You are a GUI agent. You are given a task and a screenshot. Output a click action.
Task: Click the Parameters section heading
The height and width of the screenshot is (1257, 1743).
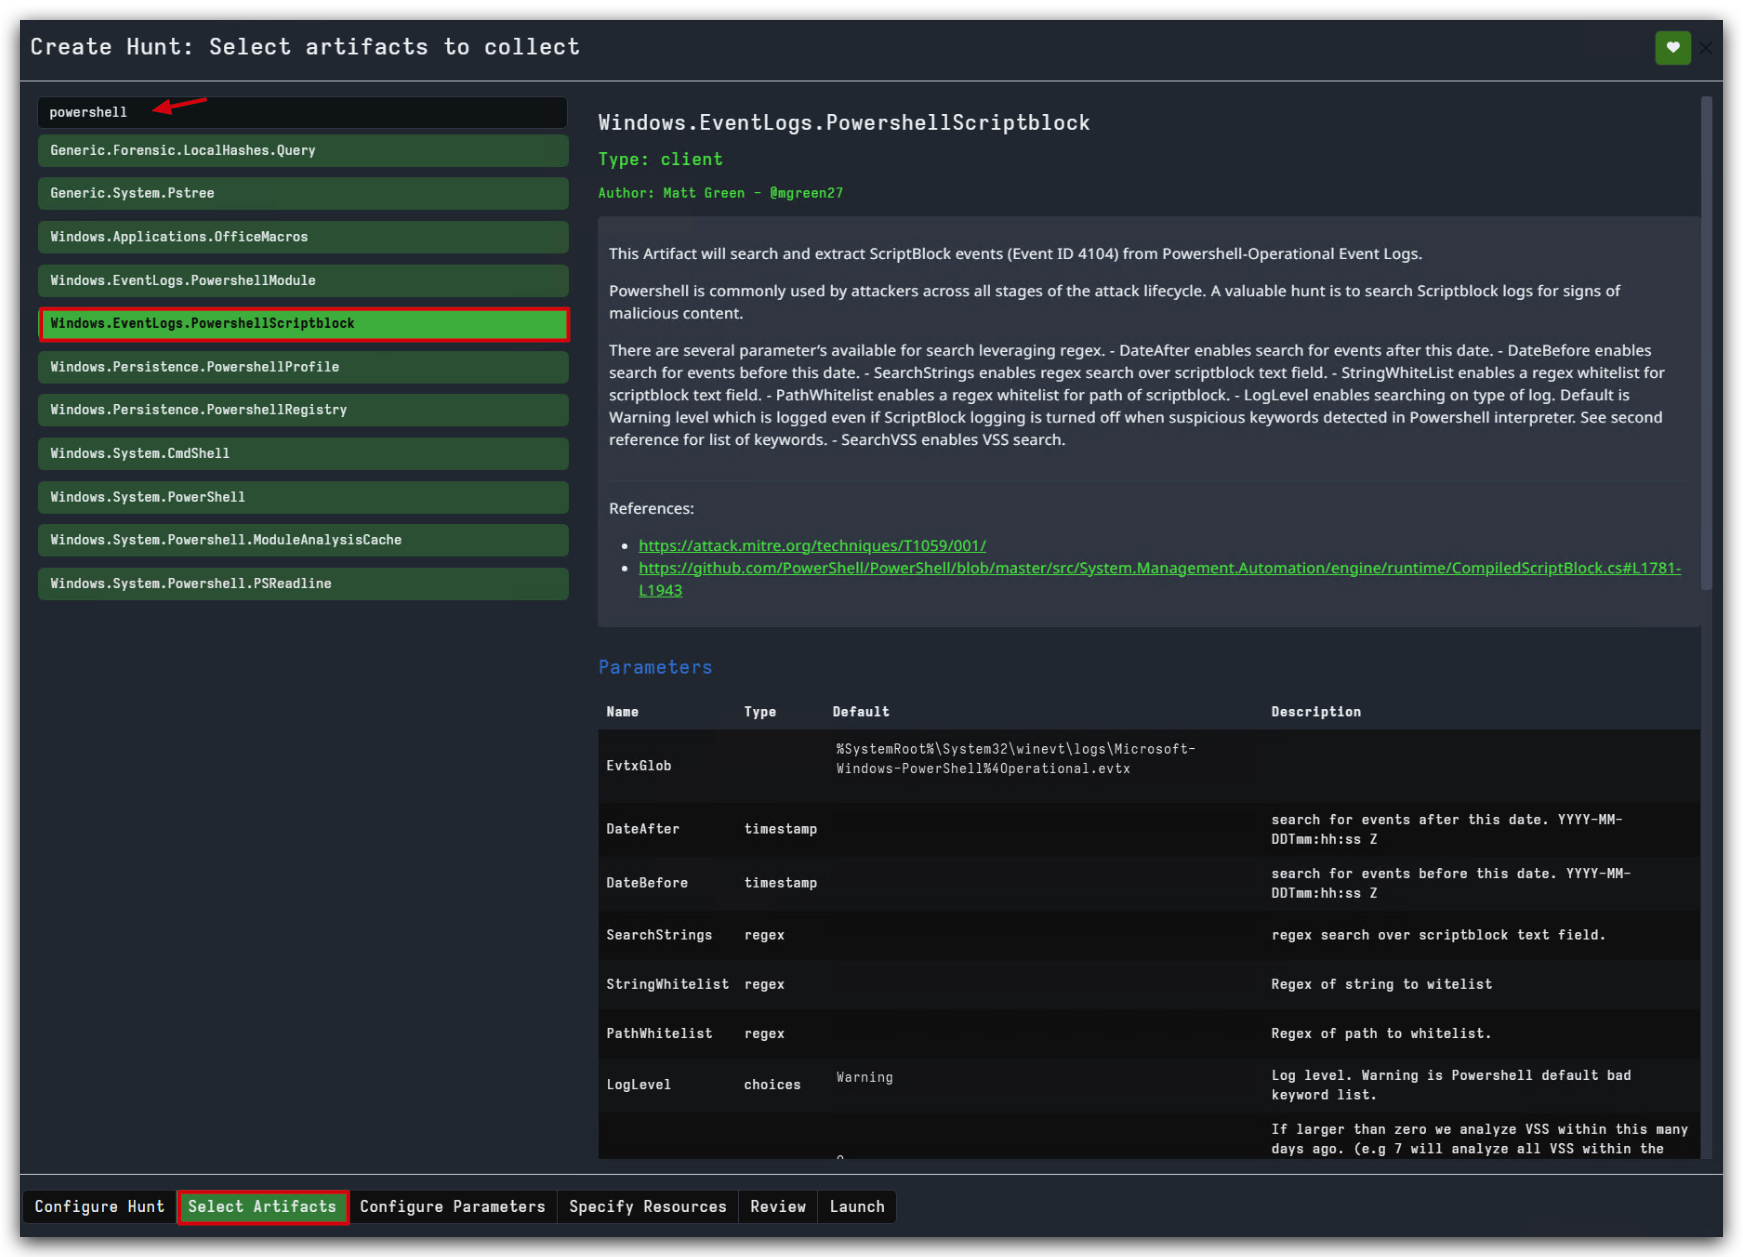click(655, 667)
